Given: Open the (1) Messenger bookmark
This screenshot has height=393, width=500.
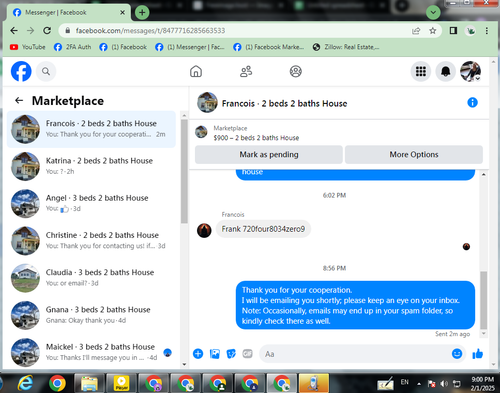Looking at the screenshot, I should [190, 47].
